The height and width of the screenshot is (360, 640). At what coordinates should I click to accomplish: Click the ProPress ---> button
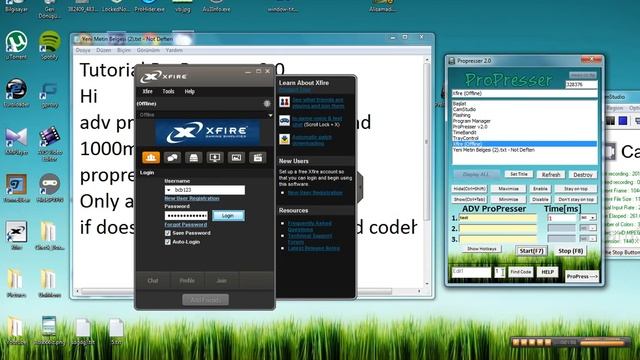coord(582,276)
